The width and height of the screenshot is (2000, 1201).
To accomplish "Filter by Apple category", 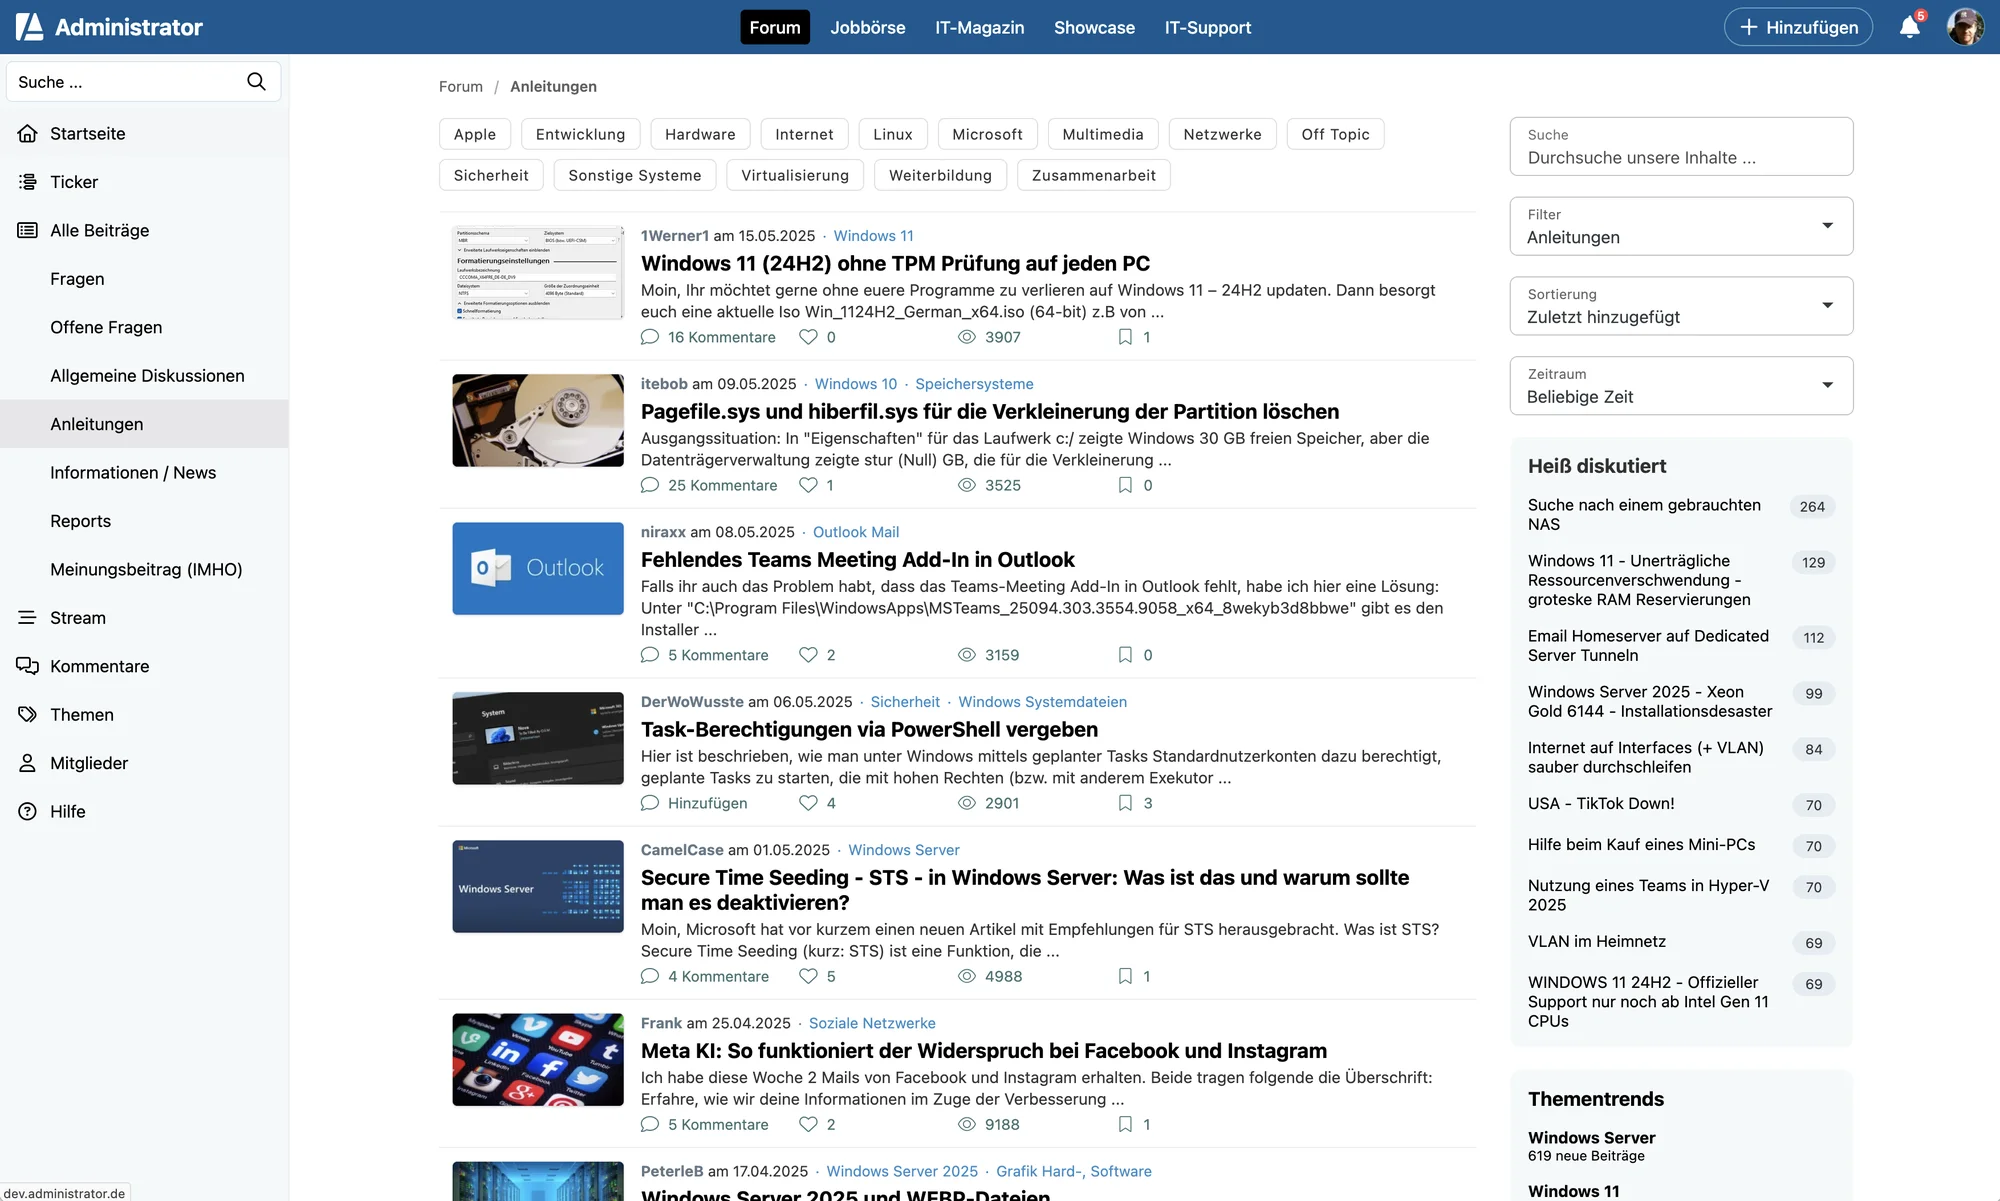I will 475,134.
